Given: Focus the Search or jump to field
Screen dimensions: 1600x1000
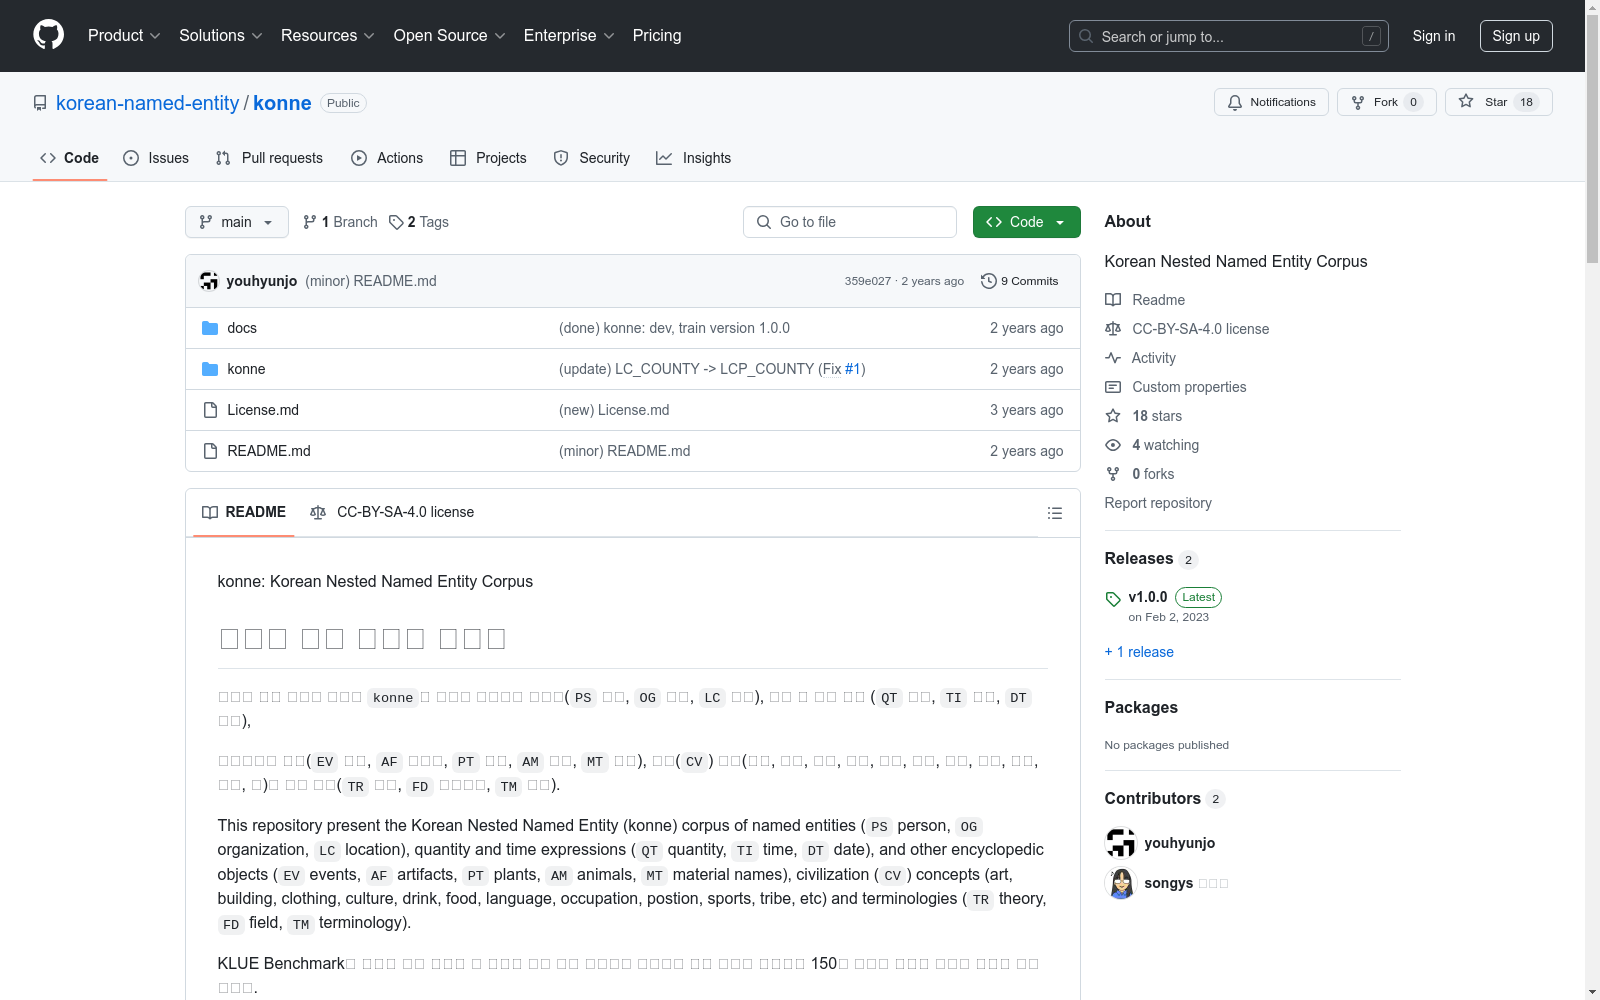Looking at the screenshot, I should (x=1229, y=36).
